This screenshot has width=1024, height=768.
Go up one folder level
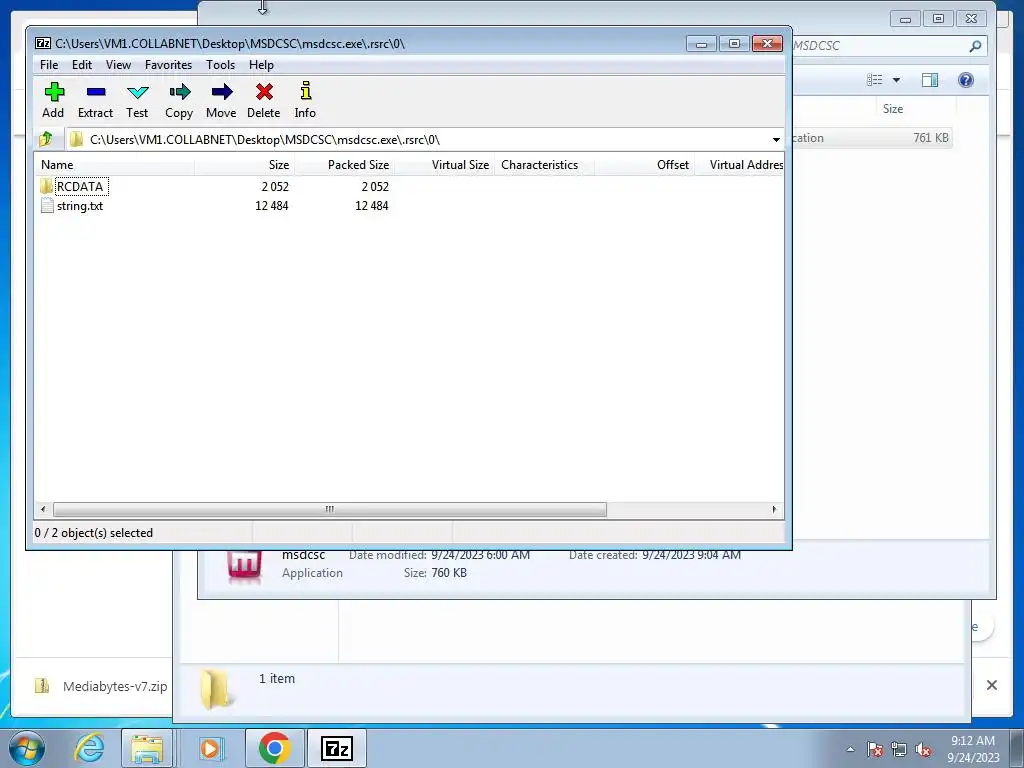click(x=46, y=139)
